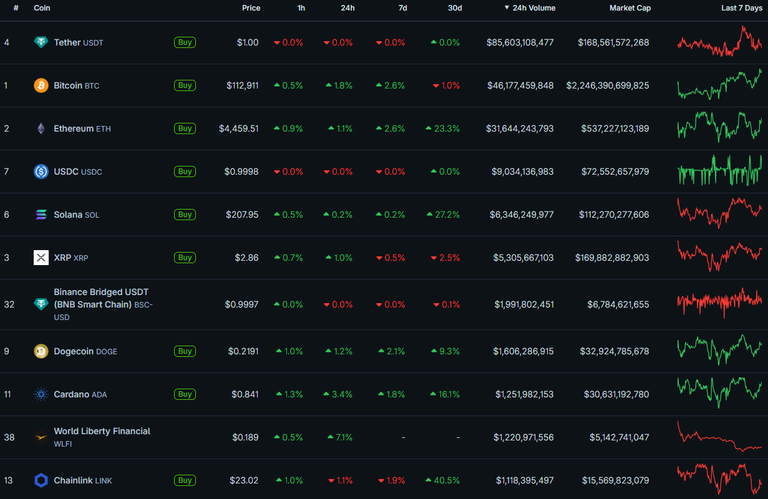View XRP 7-day sparkline chart
Viewport: 768px width, 499px height.
pos(720,256)
